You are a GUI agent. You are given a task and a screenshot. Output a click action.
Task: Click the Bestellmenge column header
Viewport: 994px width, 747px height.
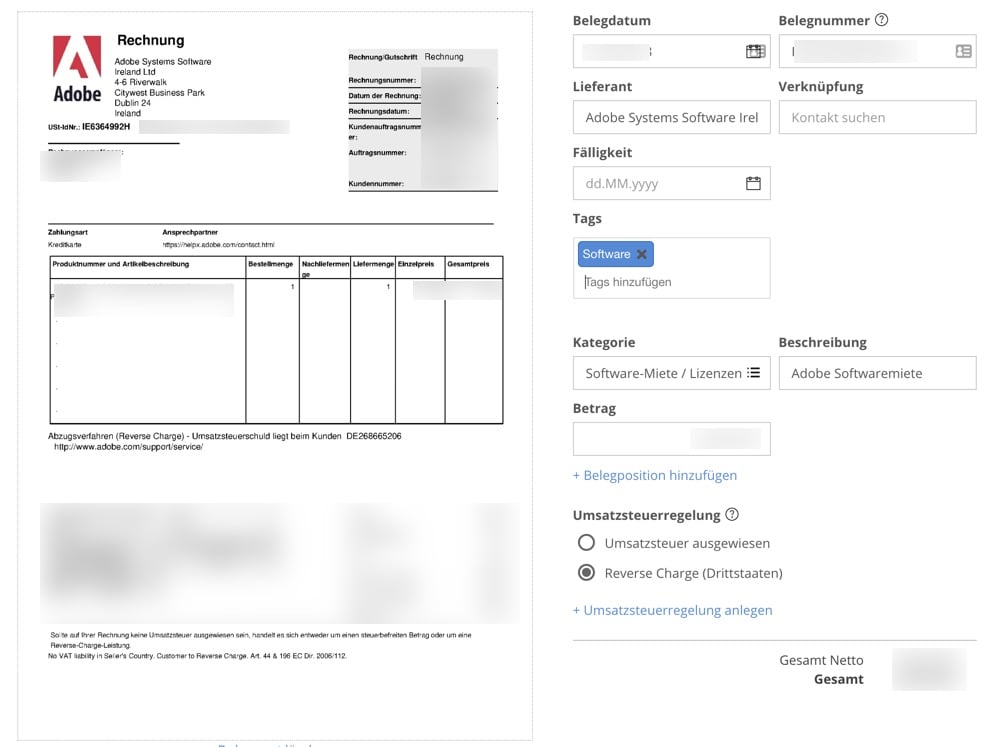[271, 264]
